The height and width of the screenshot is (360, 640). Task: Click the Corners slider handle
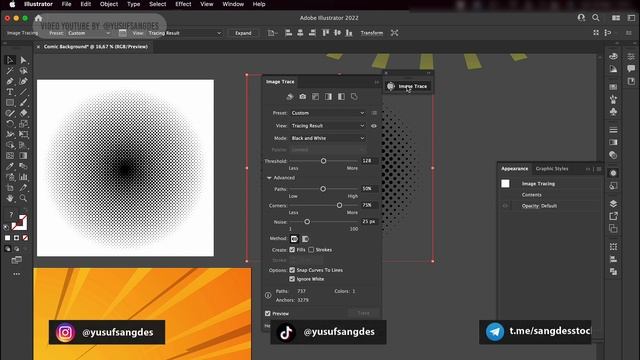tap(339, 205)
